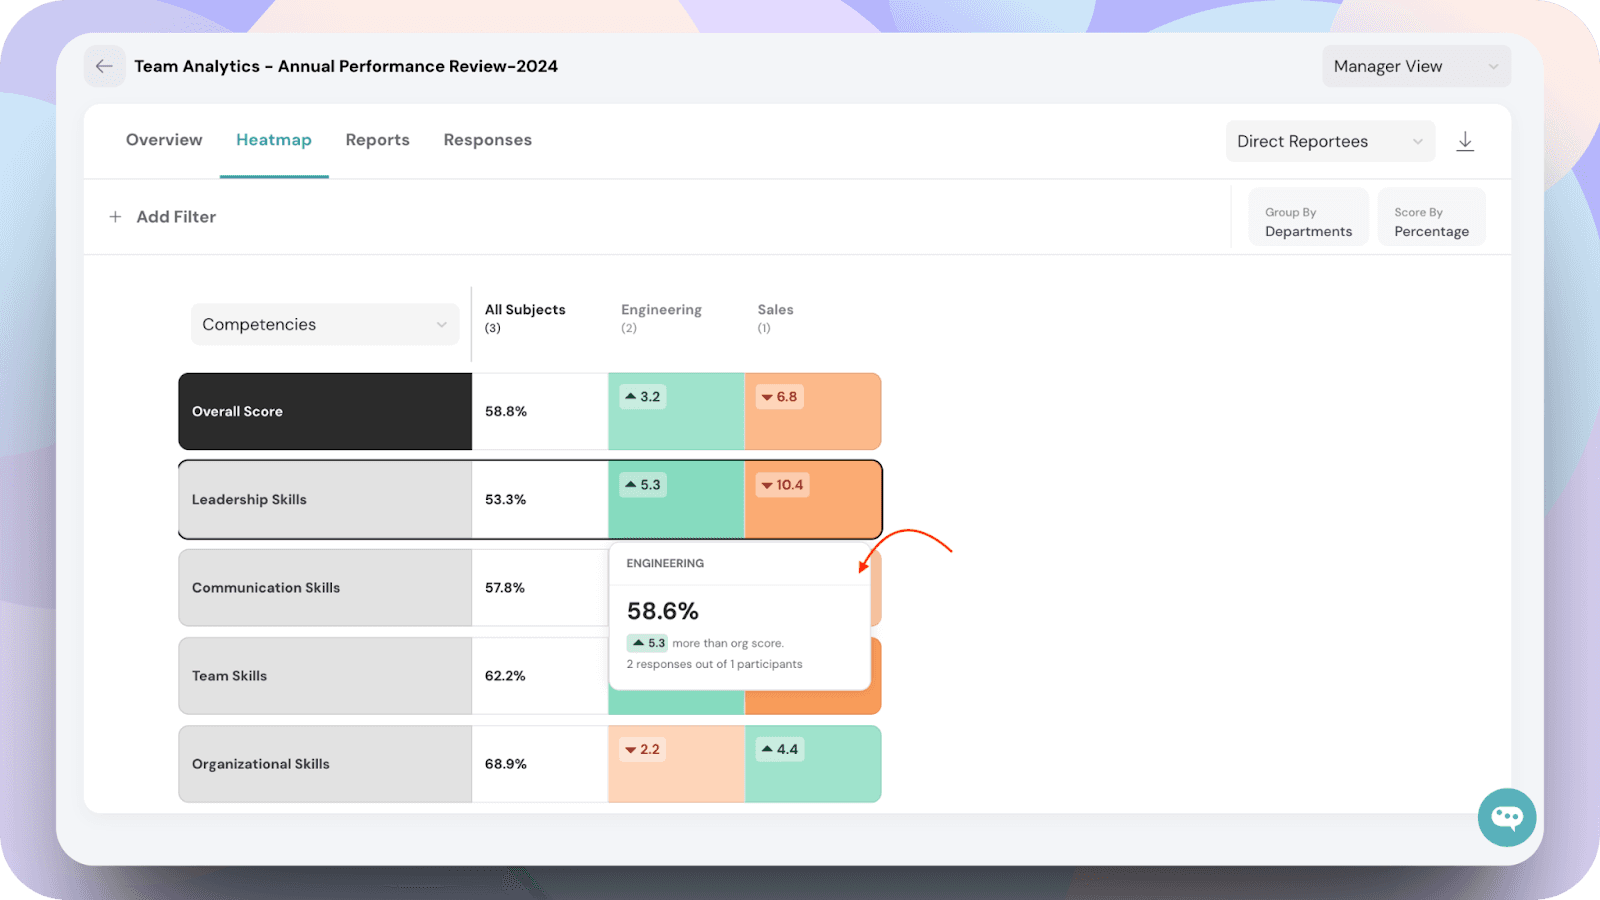Click the 6.8 decrease badge for Sales
The width and height of the screenshot is (1600, 900).
click(779, 397)
